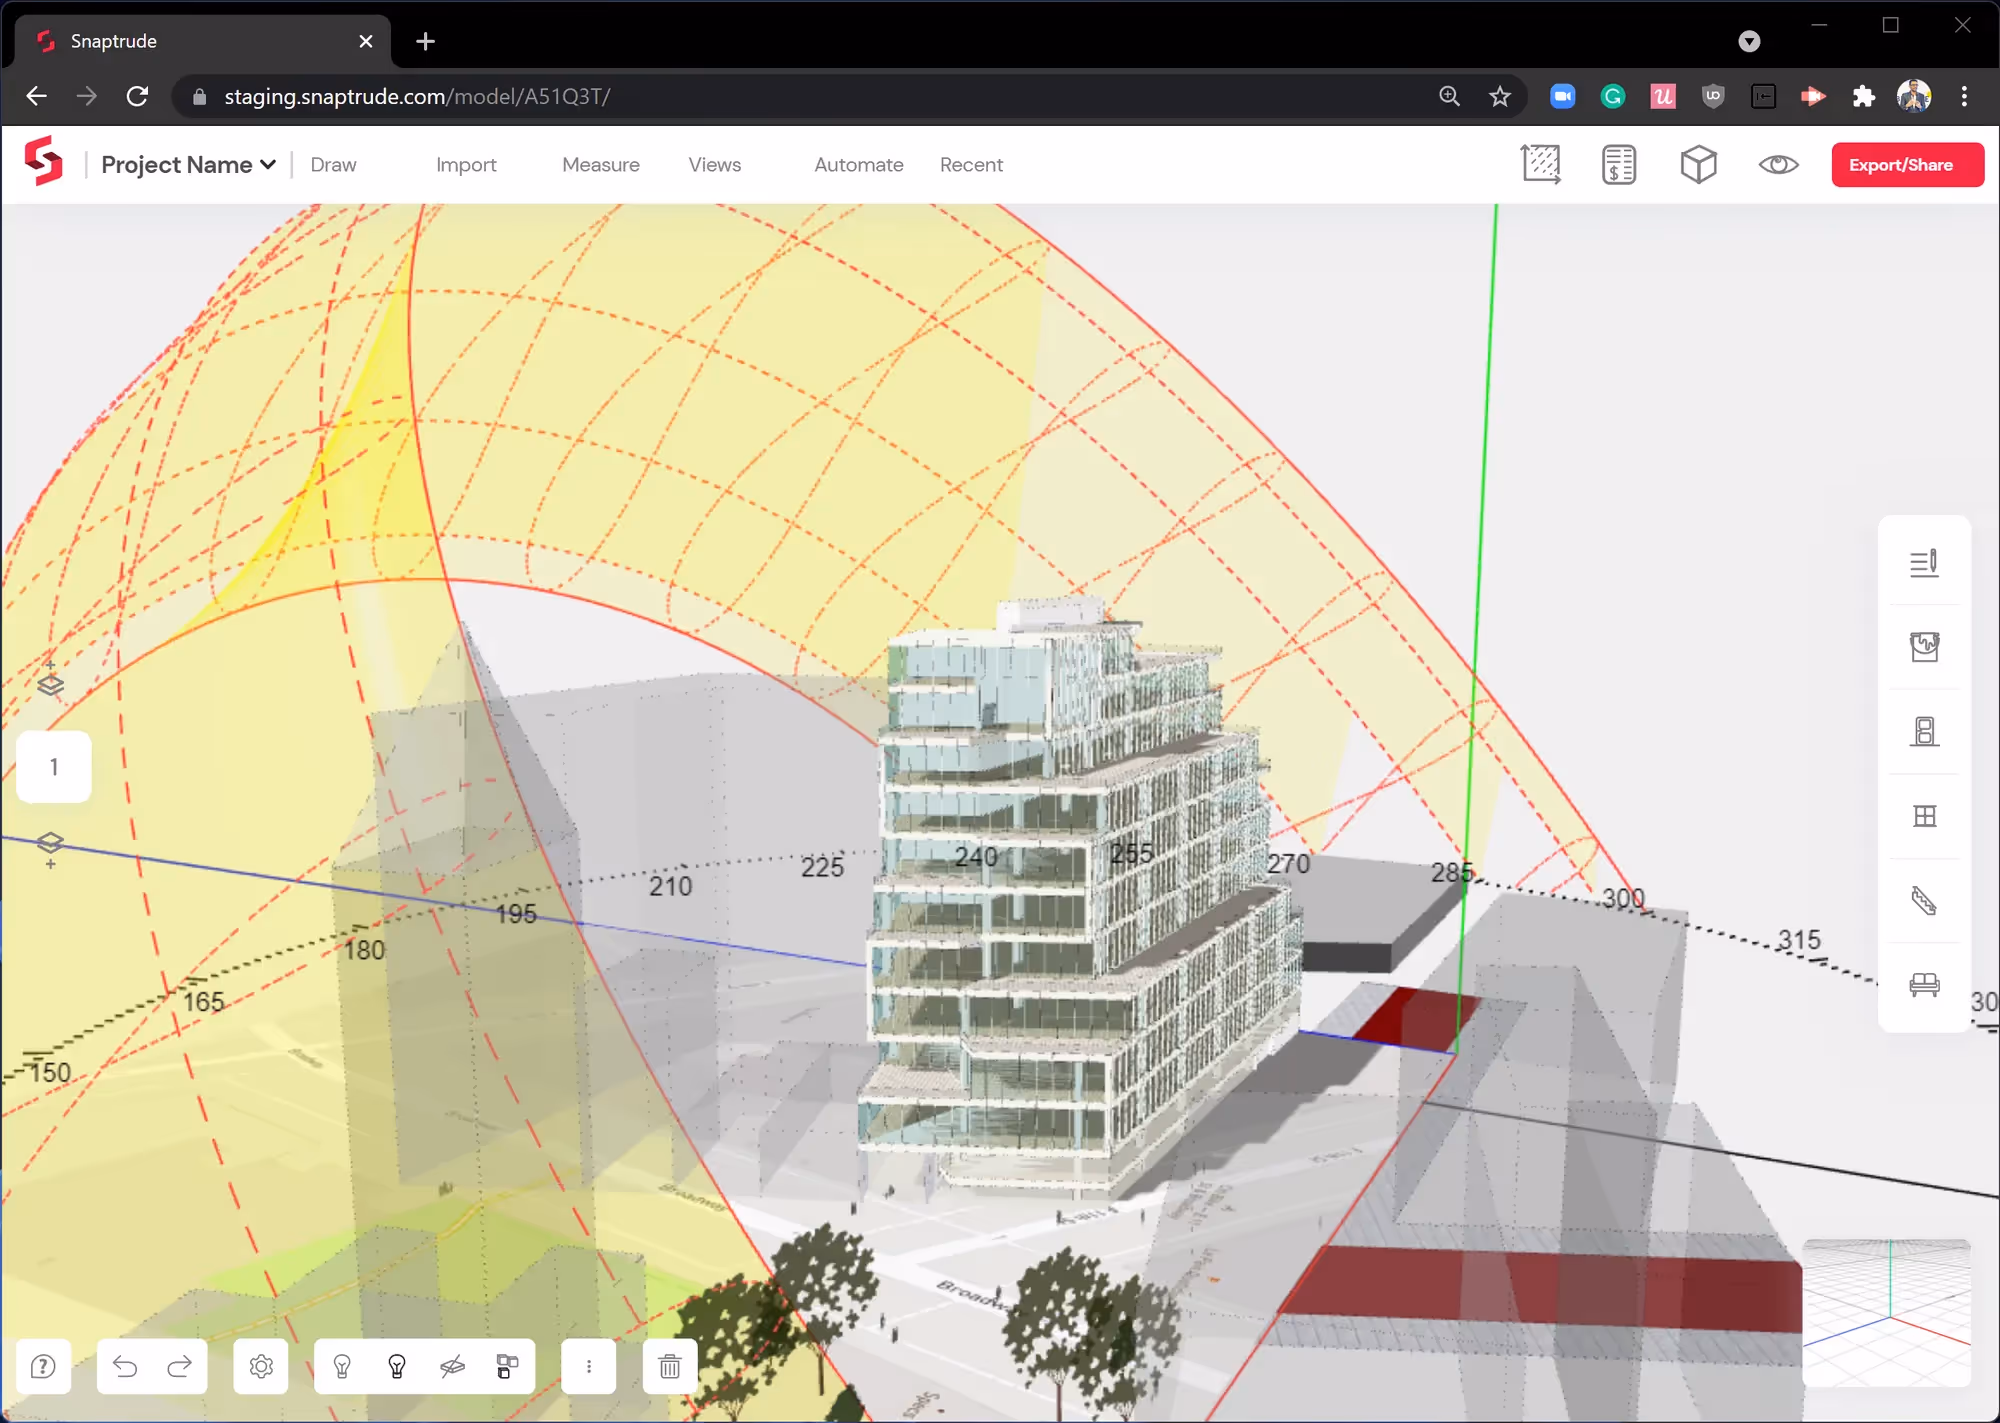The width and height of the screenshot is (2000, 1423).
Task: Open the windows library icon
Action: [x=1924, y=816]
